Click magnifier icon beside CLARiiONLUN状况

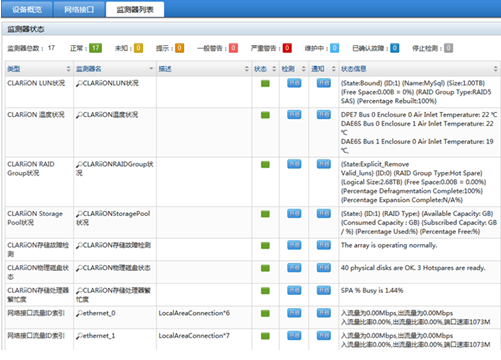79,83
